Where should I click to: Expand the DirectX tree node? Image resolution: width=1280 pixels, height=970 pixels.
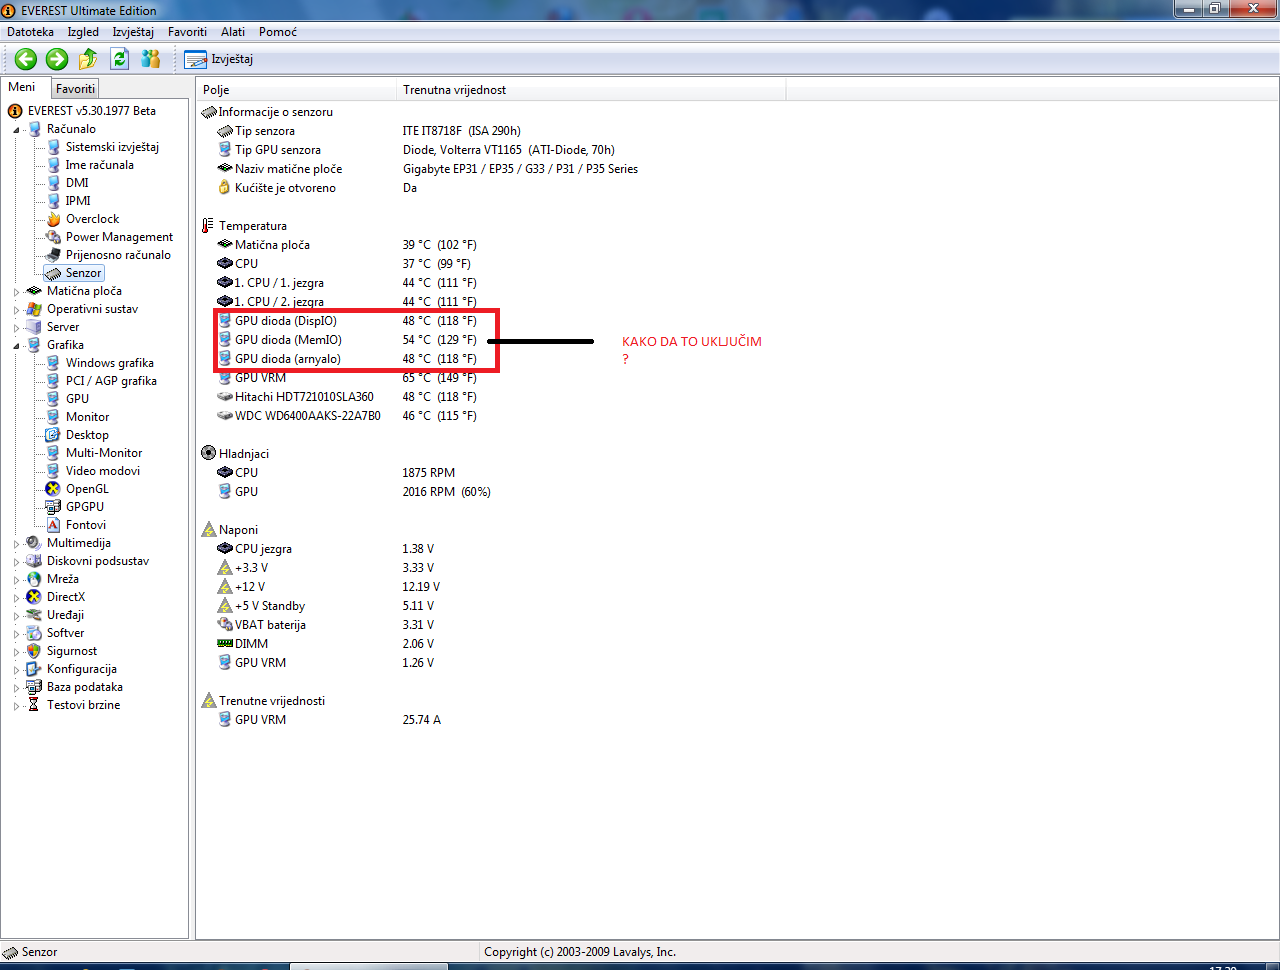coord(16,597)
